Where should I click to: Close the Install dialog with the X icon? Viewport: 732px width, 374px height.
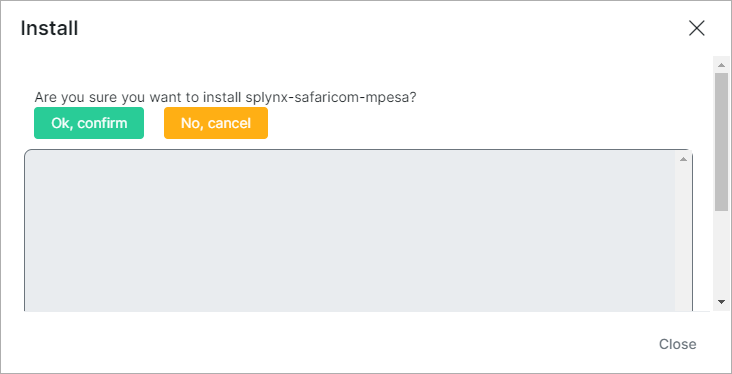[x=697, y=28]
